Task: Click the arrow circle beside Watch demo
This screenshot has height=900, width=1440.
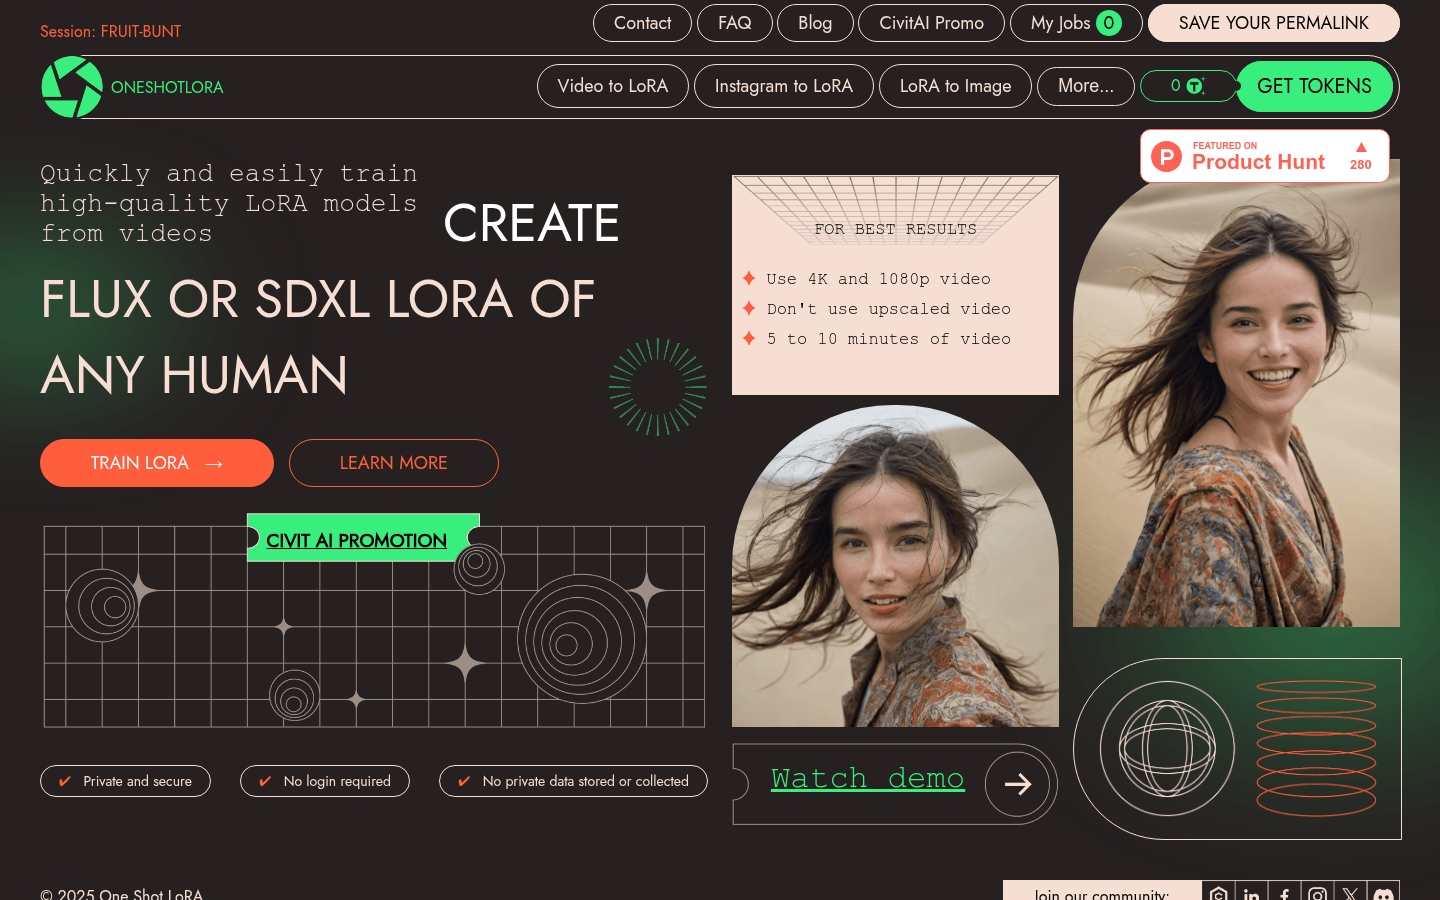Action: pos(1017,784)
